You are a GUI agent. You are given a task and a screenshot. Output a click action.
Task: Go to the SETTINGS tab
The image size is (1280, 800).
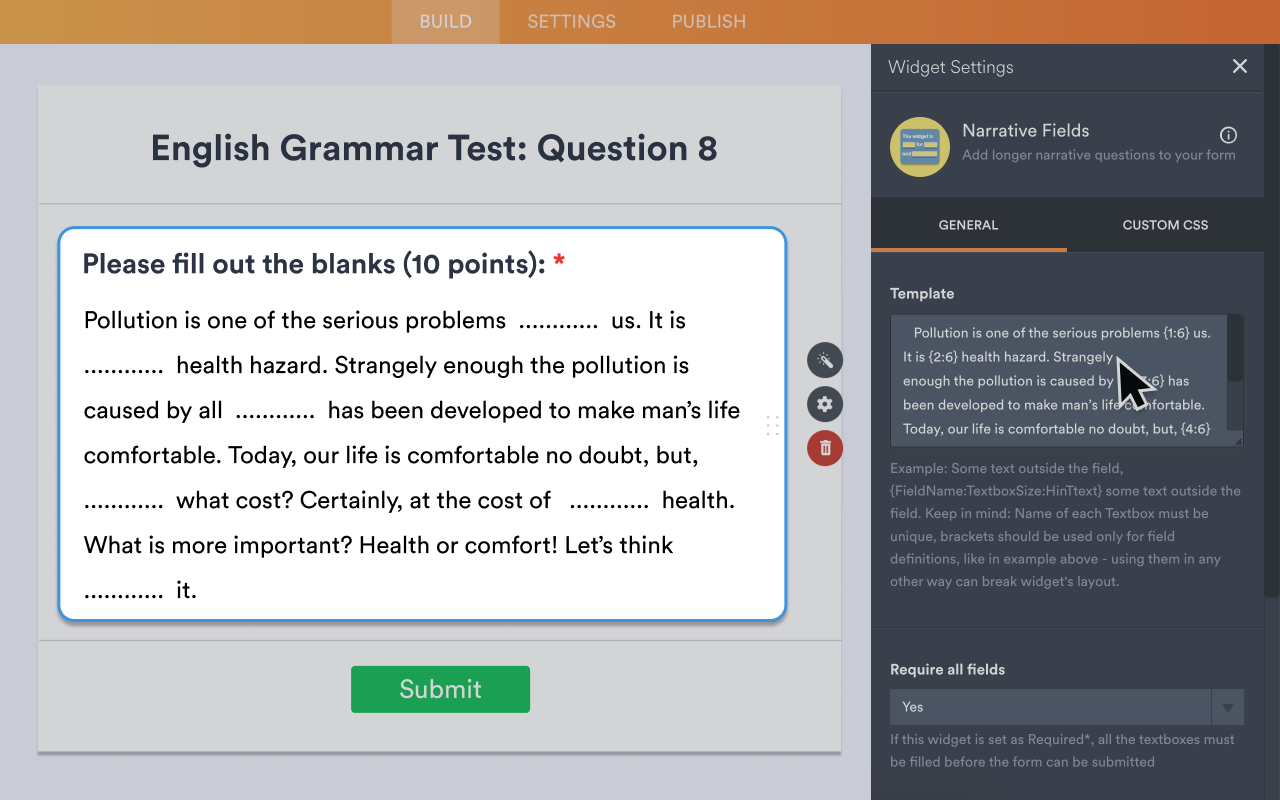click(x=570, y=21)
